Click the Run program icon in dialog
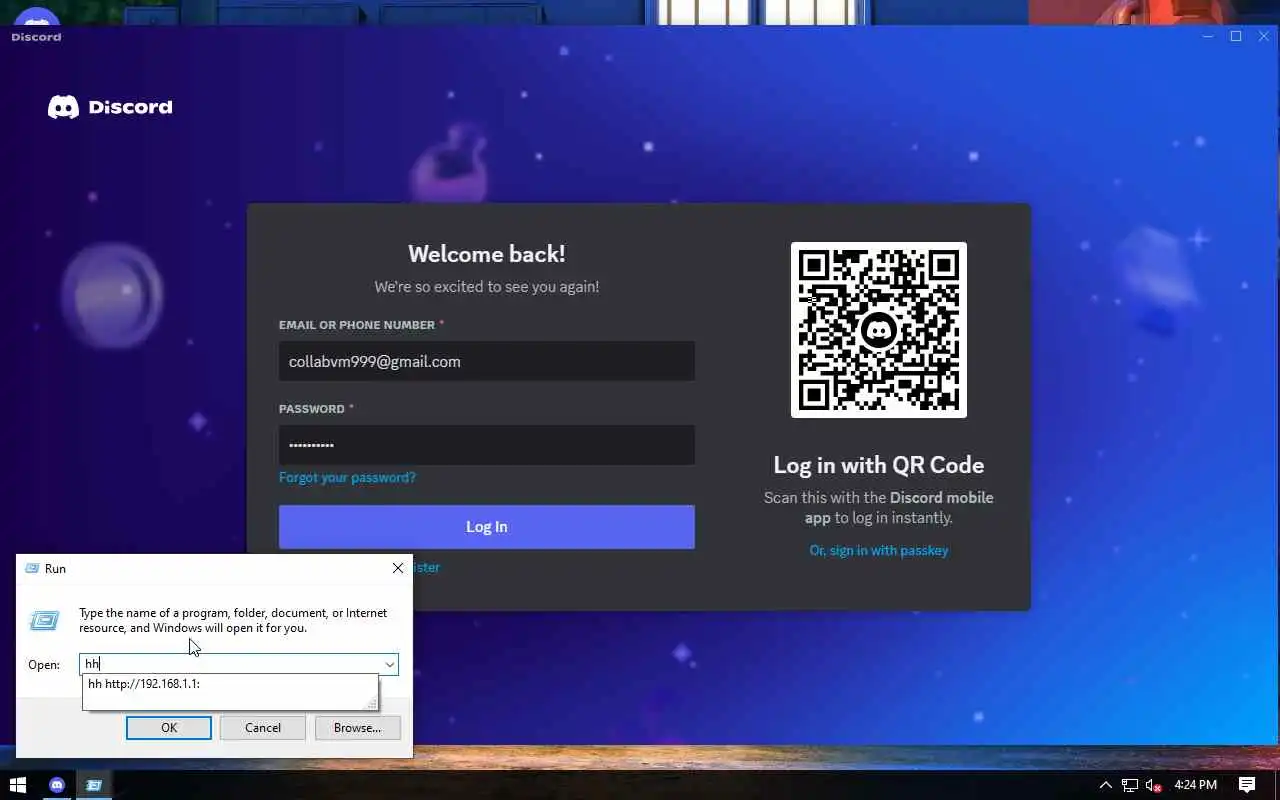This screenshot has height=800, width=1280. pyautogui.click(x=44, y=621)
